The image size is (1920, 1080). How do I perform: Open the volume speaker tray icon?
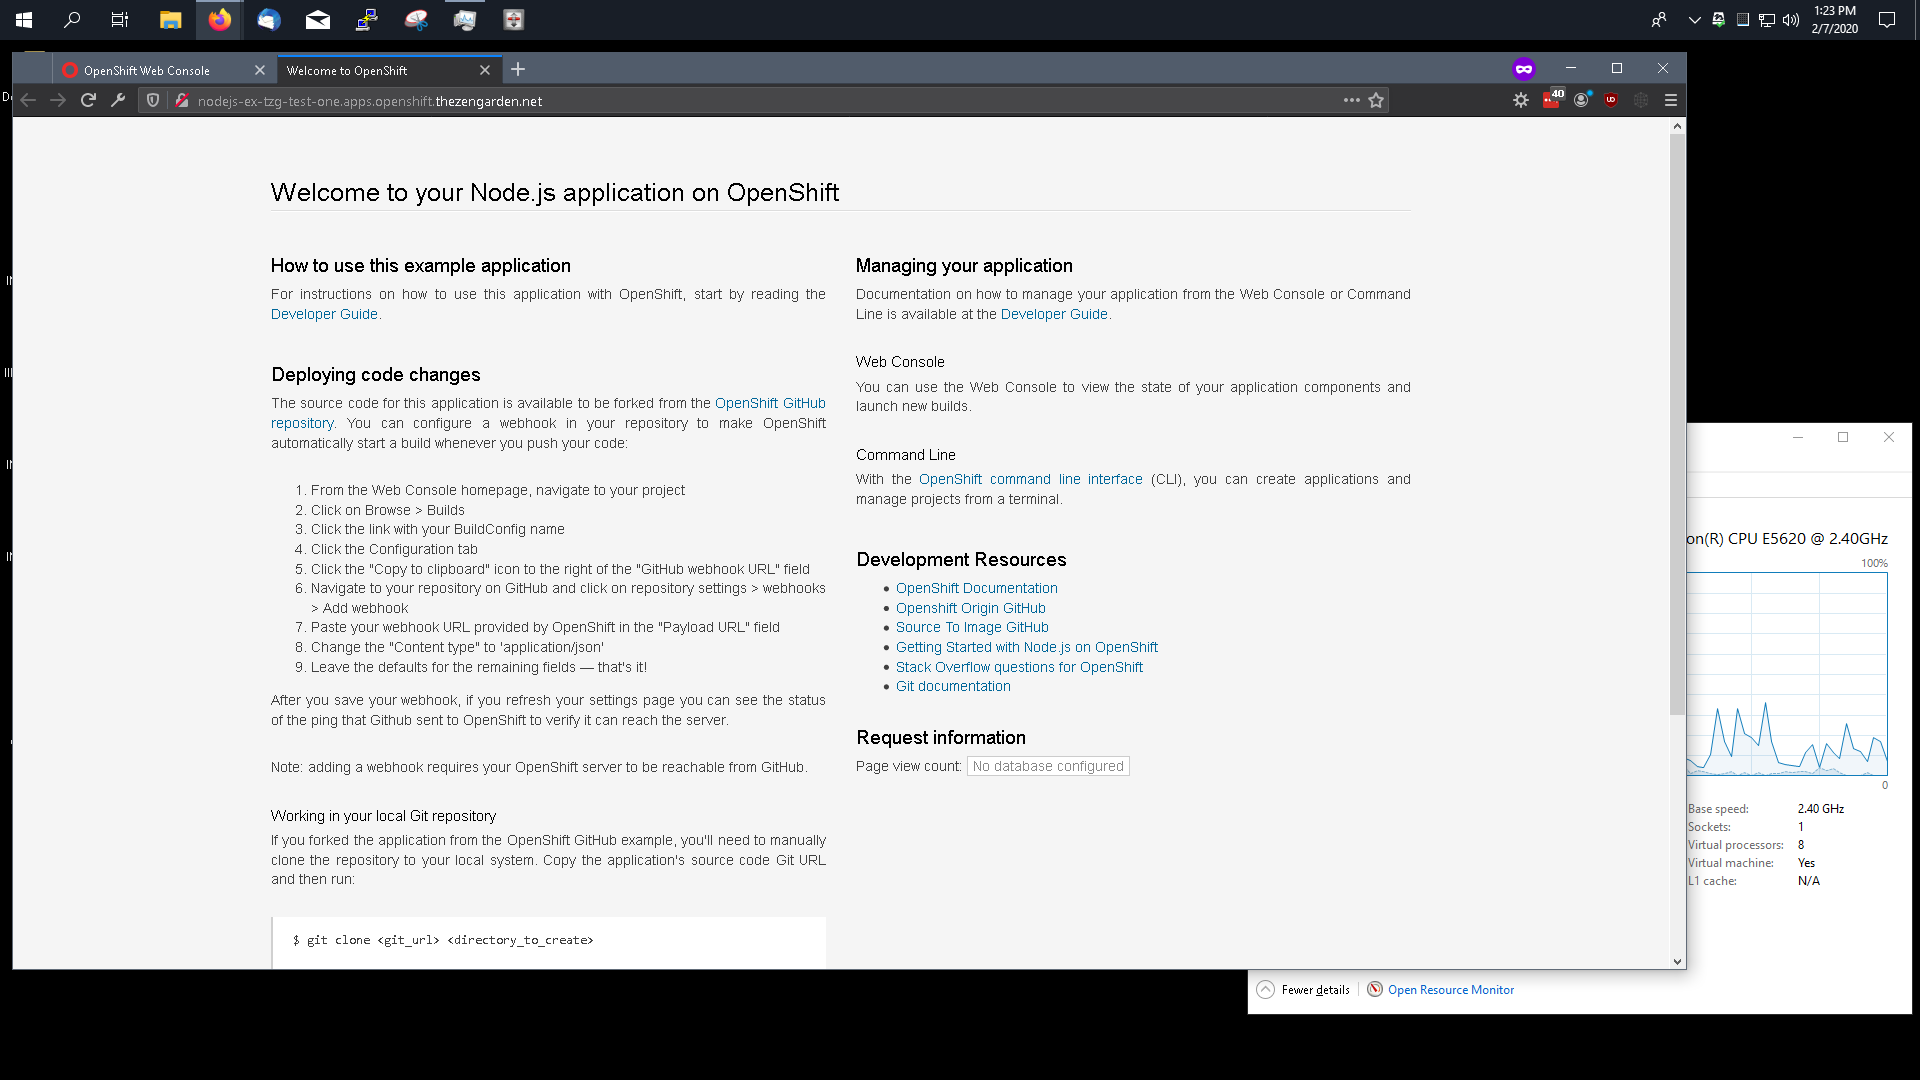click(1791, 19)
